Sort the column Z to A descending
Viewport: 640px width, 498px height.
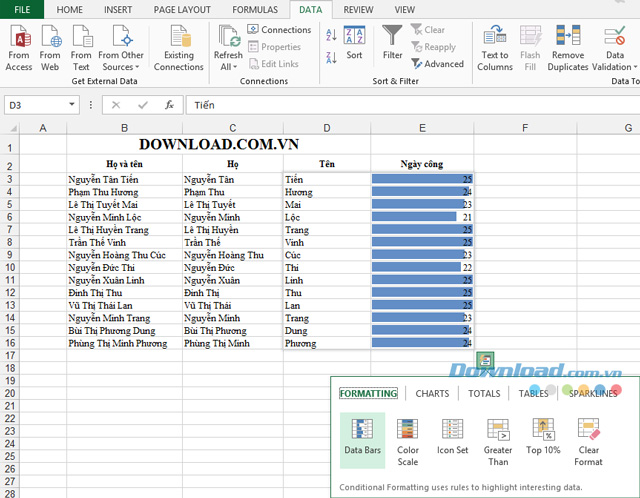[x=331, y=58]
